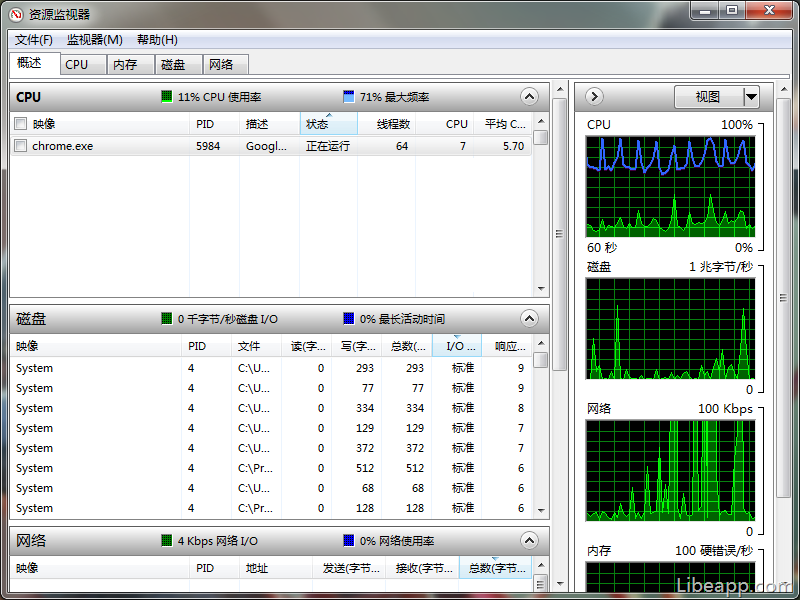This screenshot has height=600, width=800.
Task: Select the System row with 512 bytes written
Action: (271, 468)
